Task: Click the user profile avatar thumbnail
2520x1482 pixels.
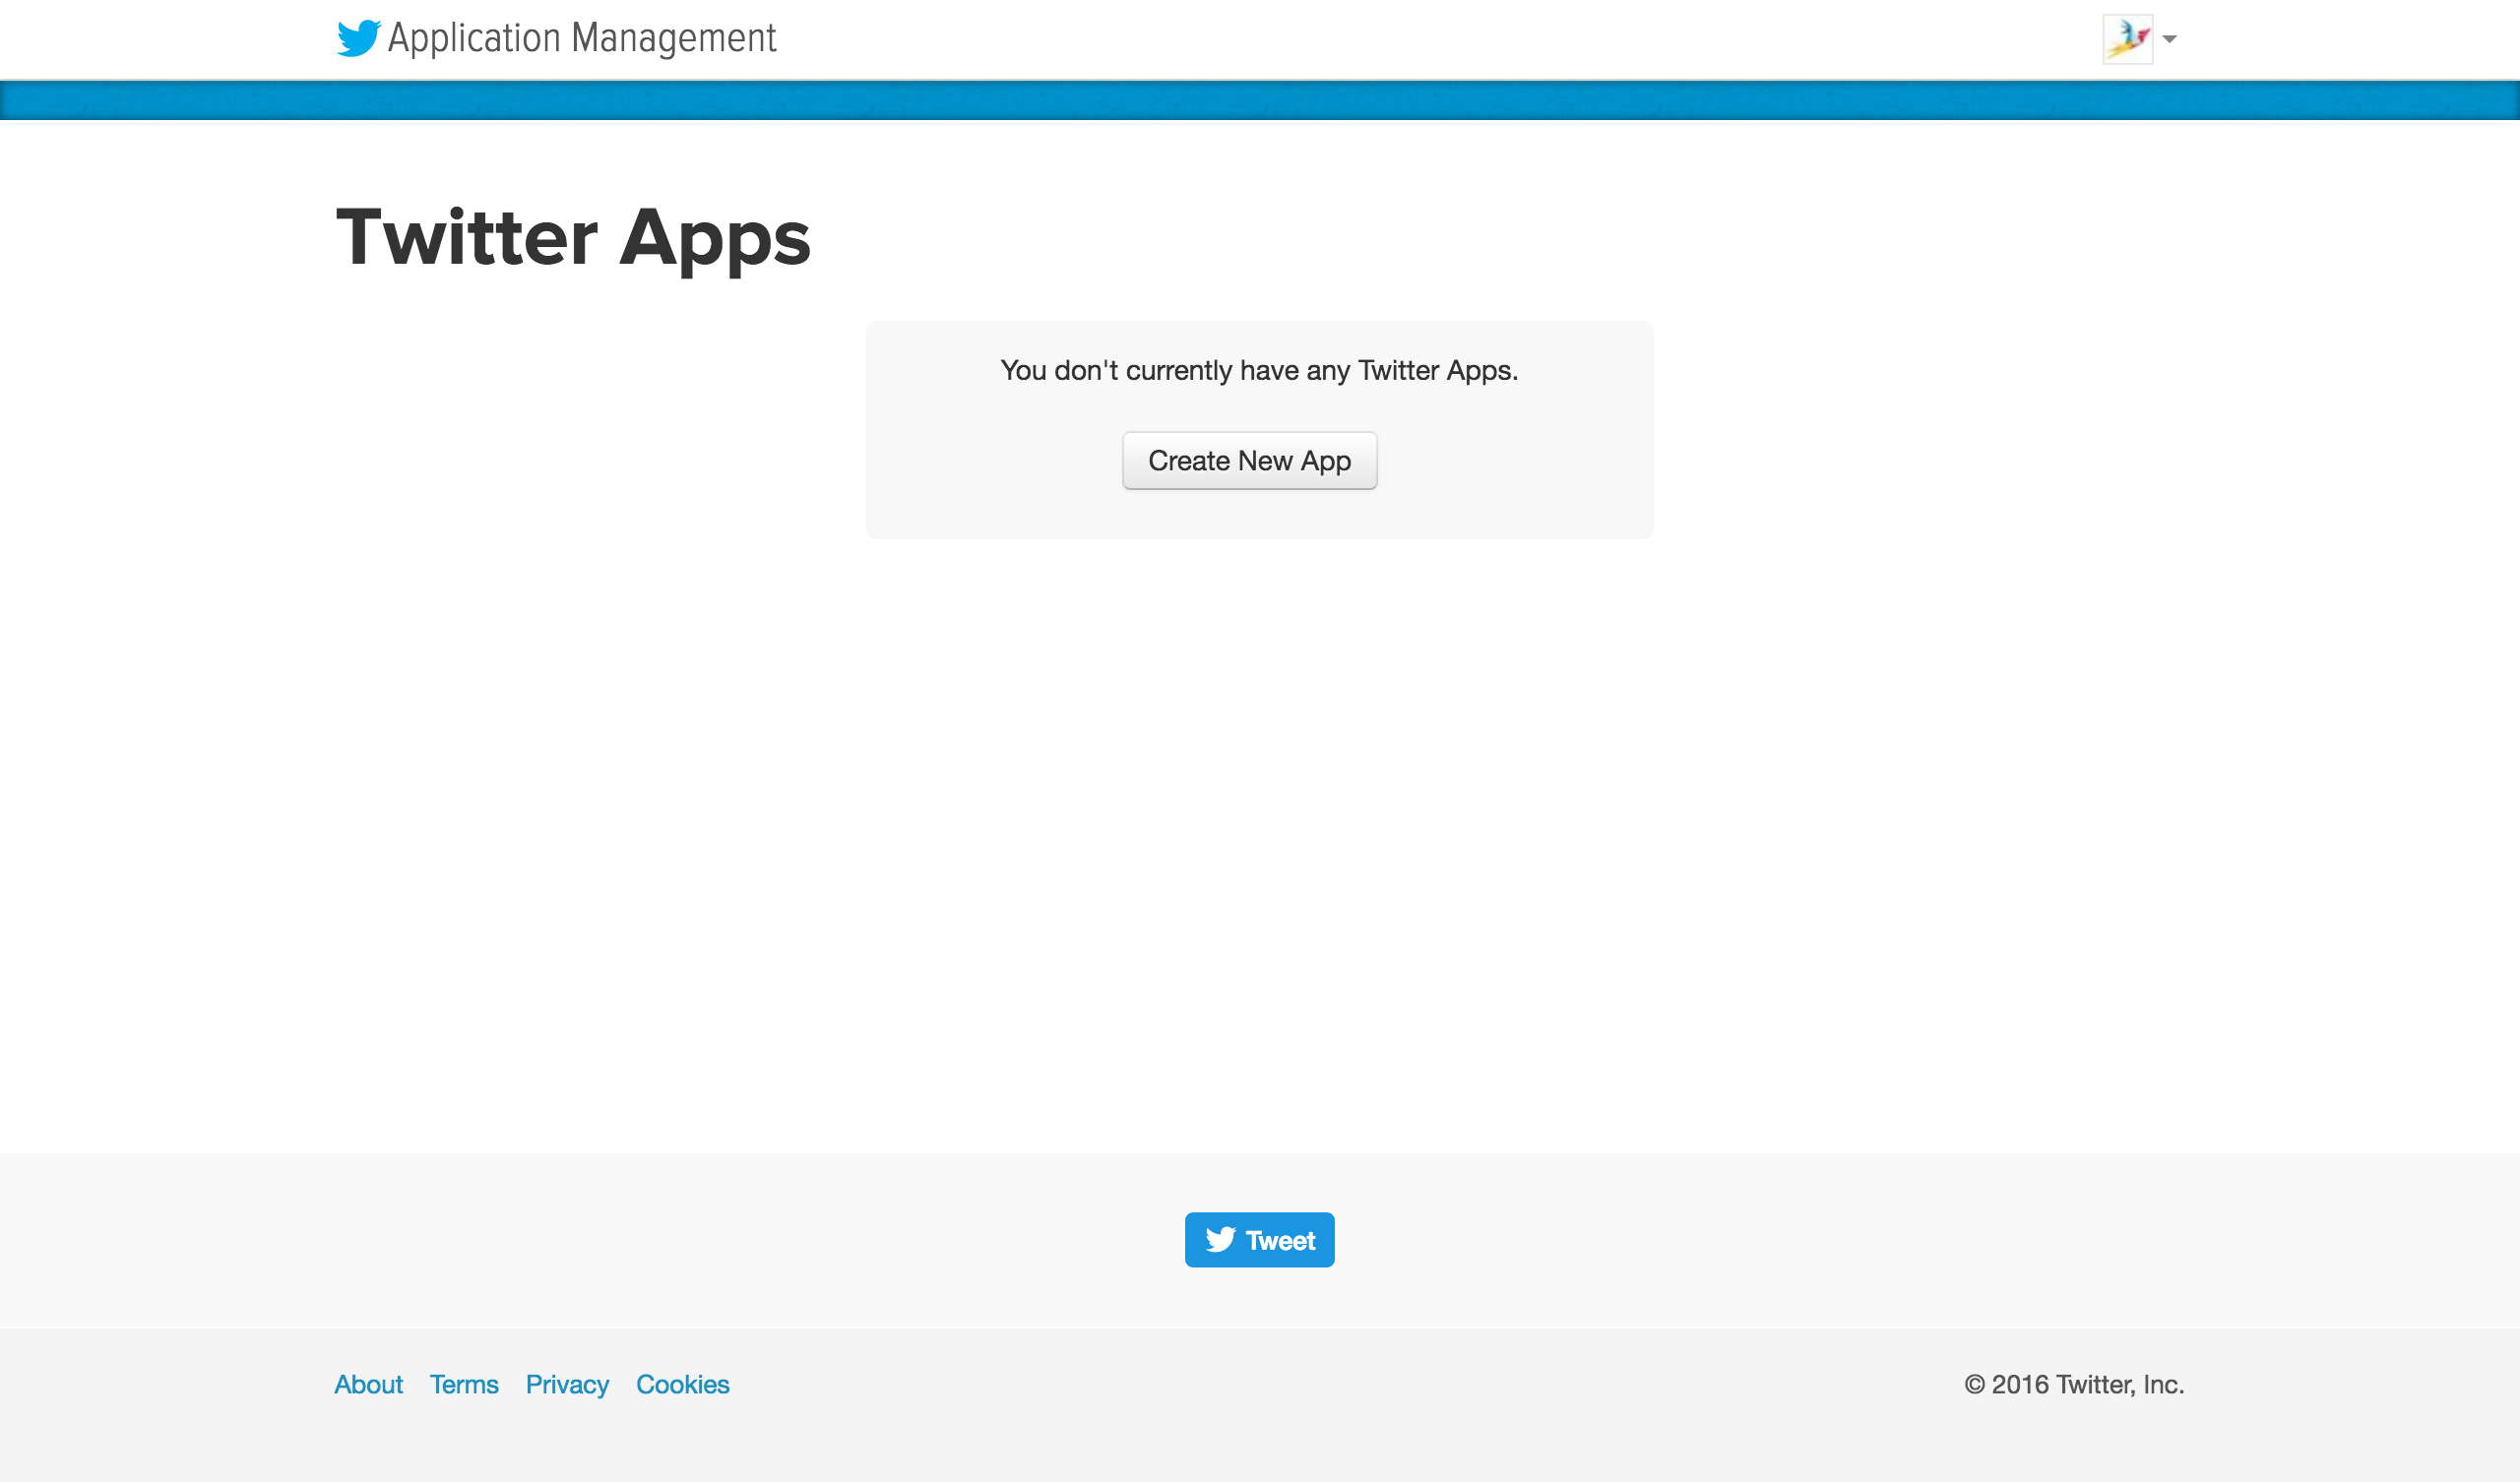Action: (2128, 39)
